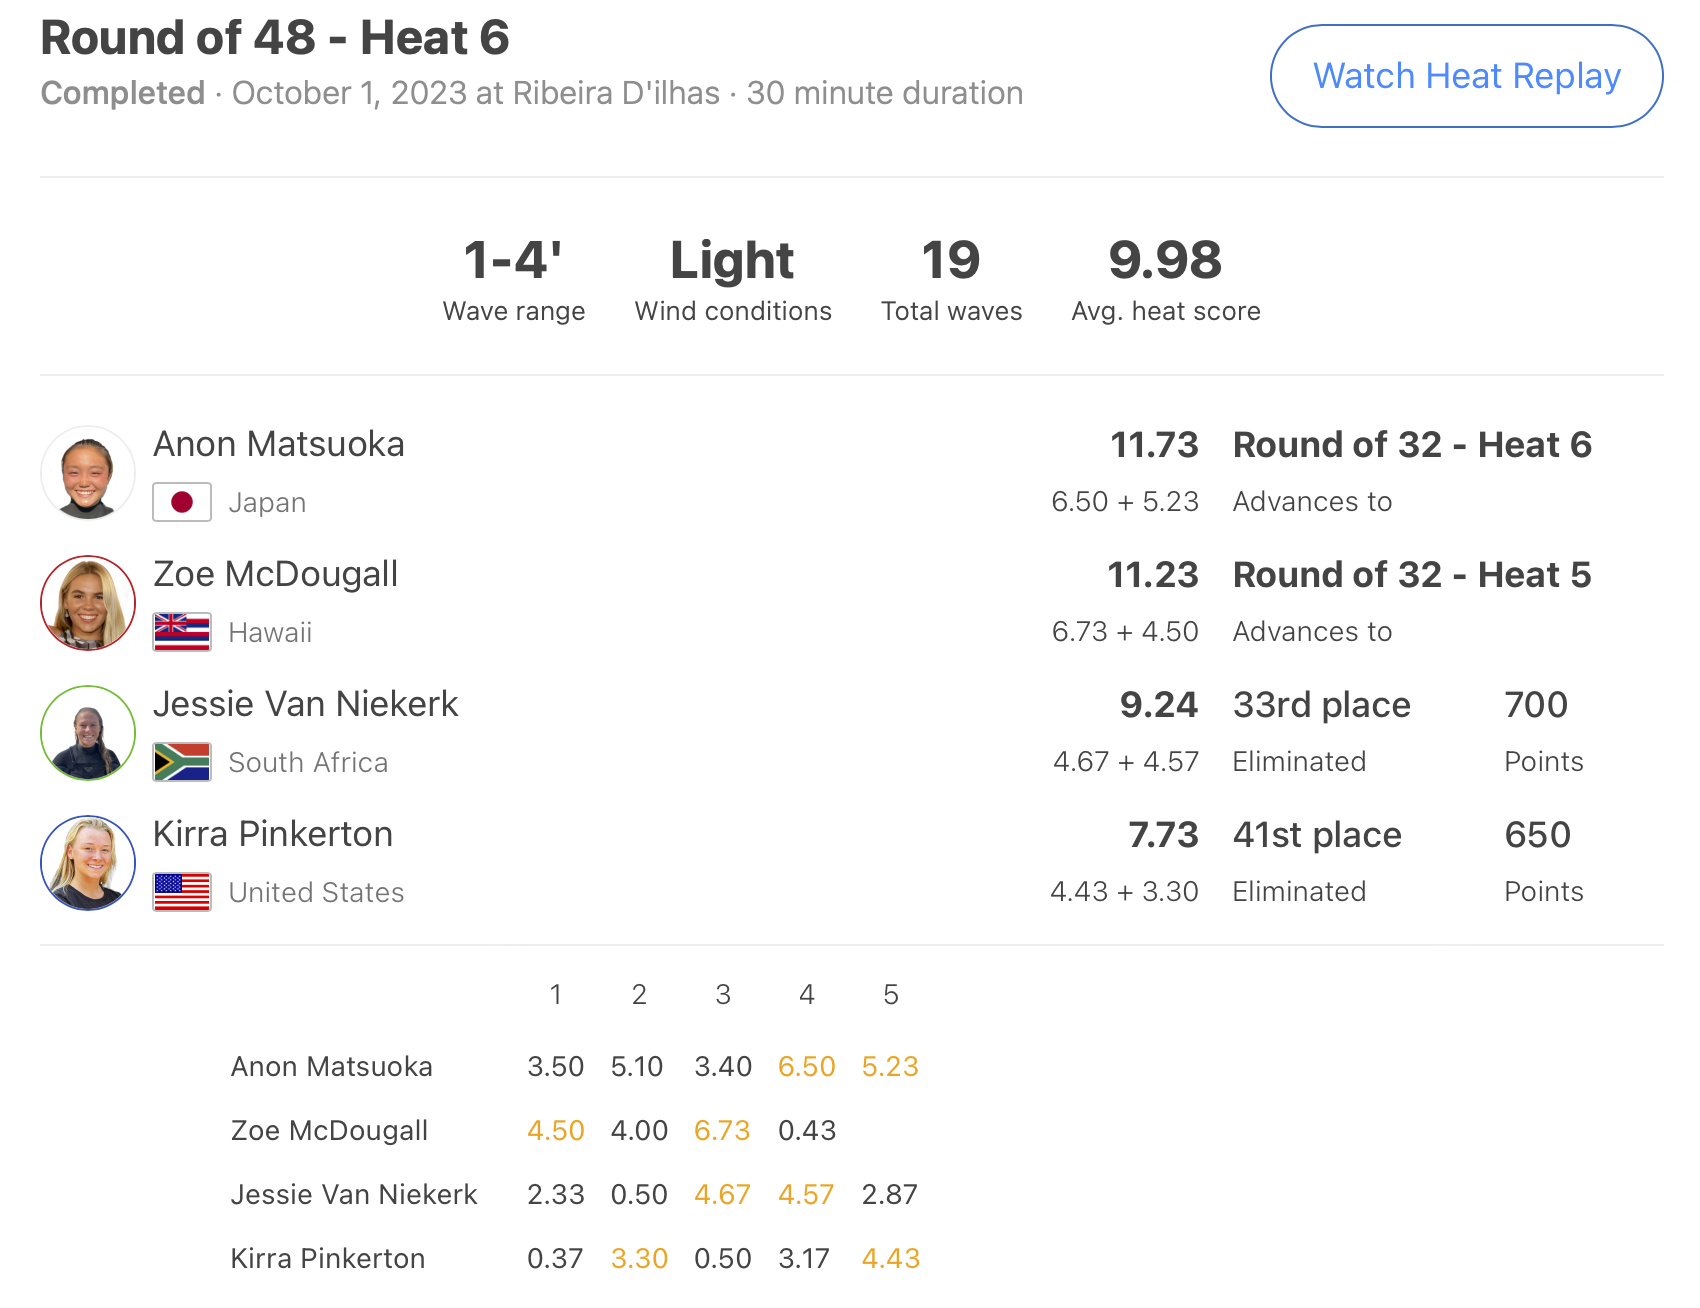This screenshot has width=1700, height=1308.
Task: Open Anon Matsuoka's profile photo
Action: click(x=88, y=473)
